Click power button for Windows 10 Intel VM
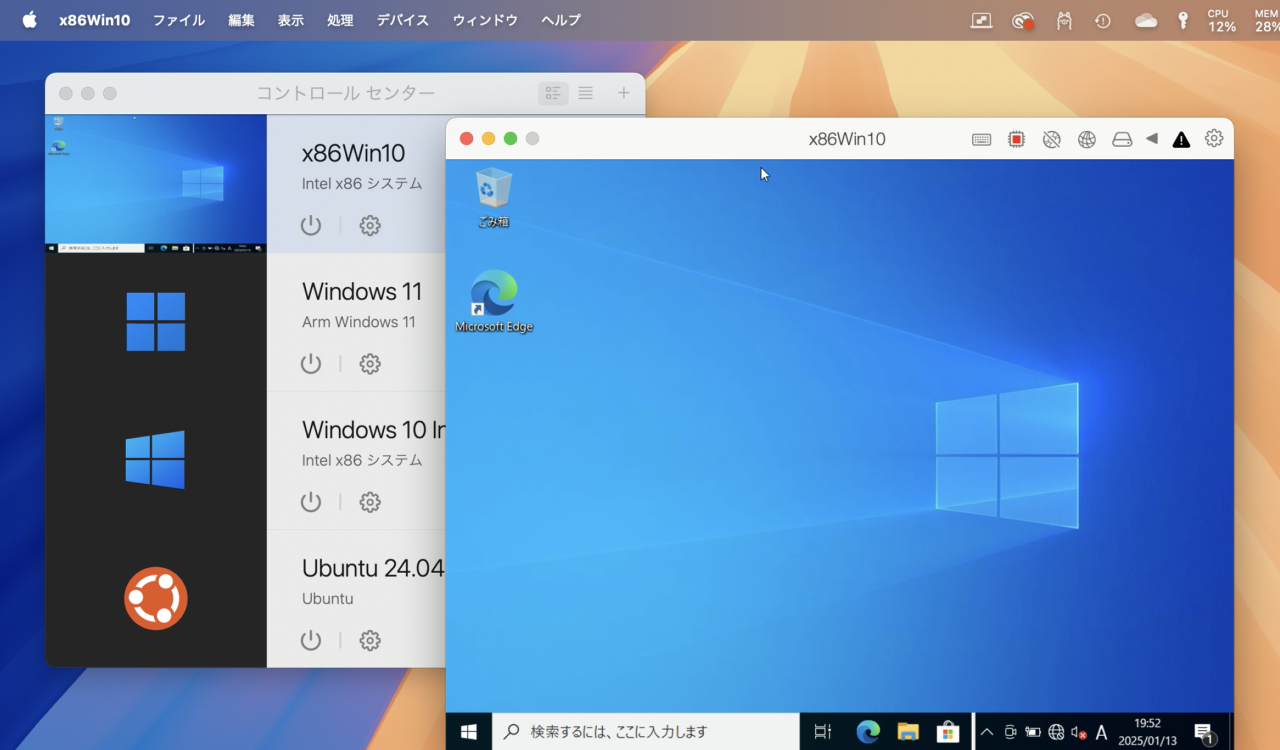This screenshot has width=1280, height=750. [x=311, y=501]
